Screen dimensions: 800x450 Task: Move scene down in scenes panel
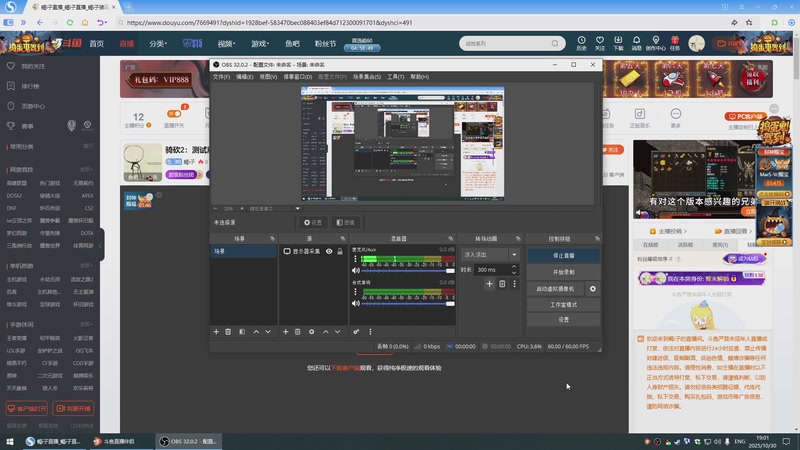click(268, 332)
